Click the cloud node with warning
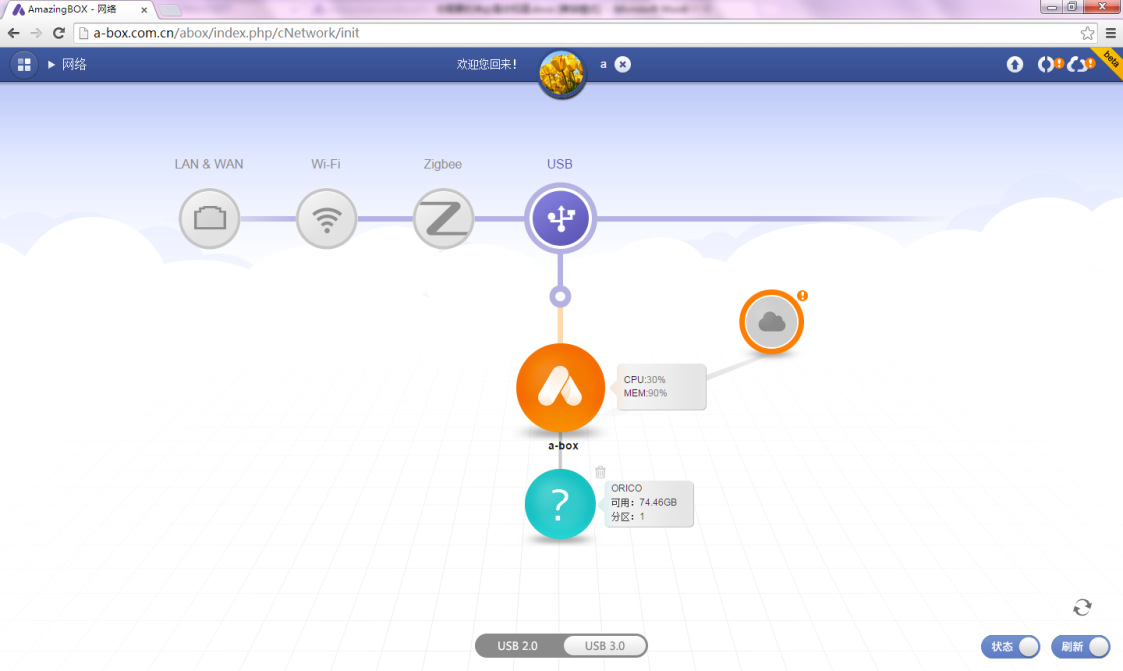 pyautogui.click(x=771, y=322)
